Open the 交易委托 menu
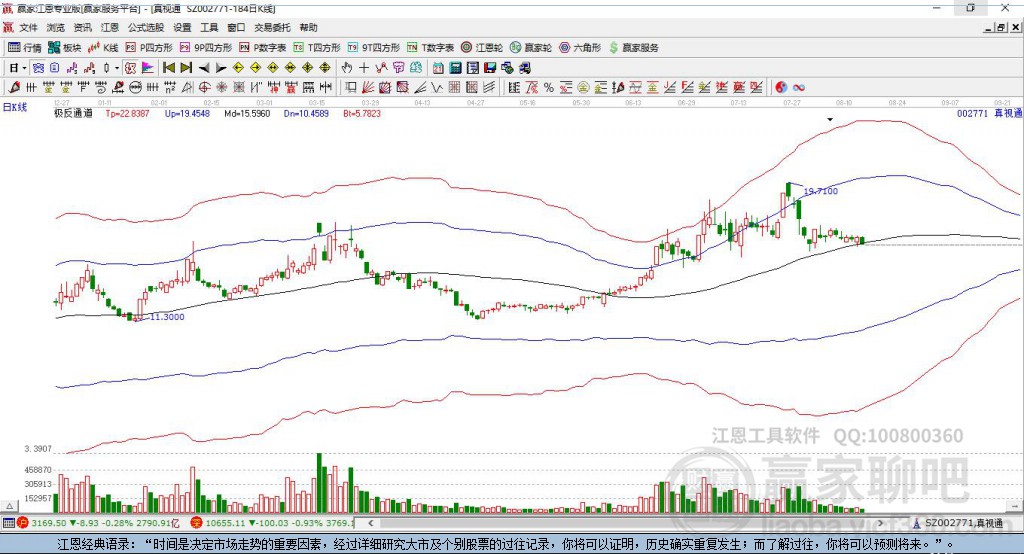This screenshot has height=554, width=1024. click(x=272, y=27)
